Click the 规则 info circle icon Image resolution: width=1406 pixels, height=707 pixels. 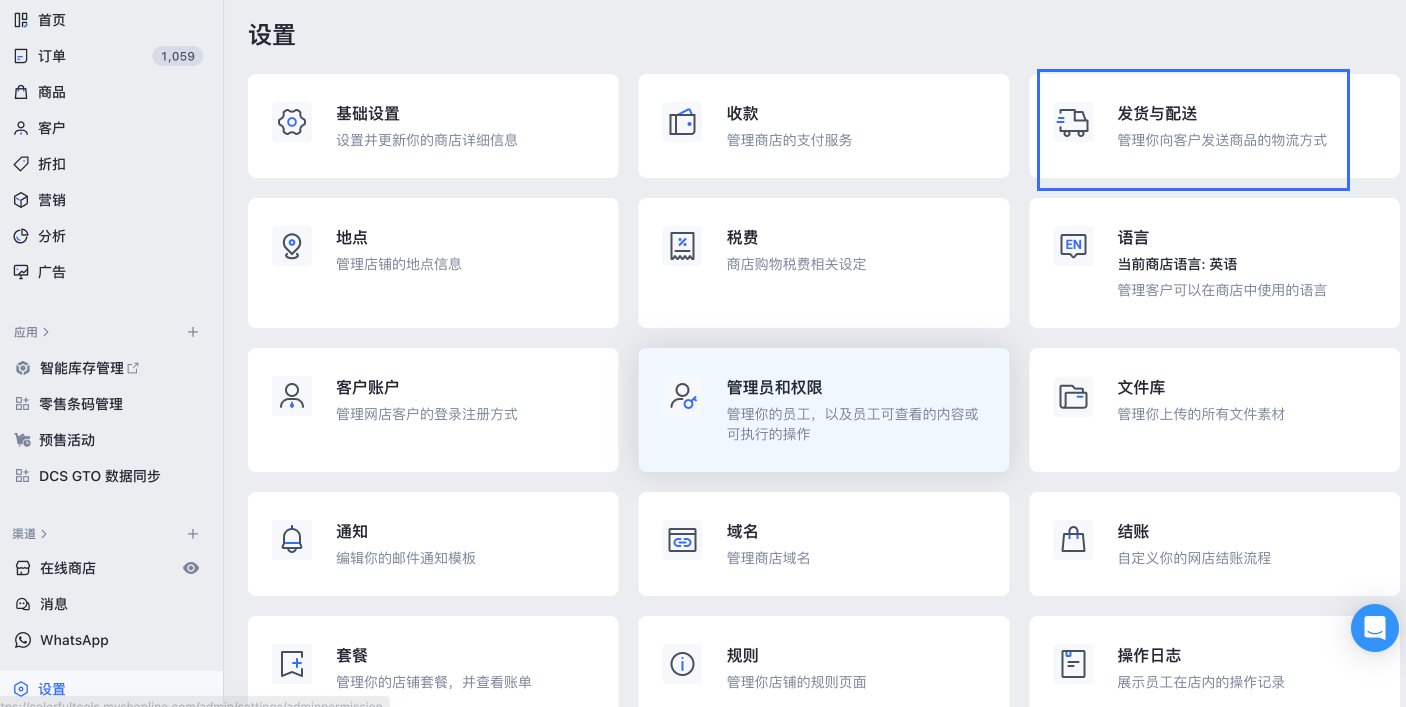tap(682, 664)
